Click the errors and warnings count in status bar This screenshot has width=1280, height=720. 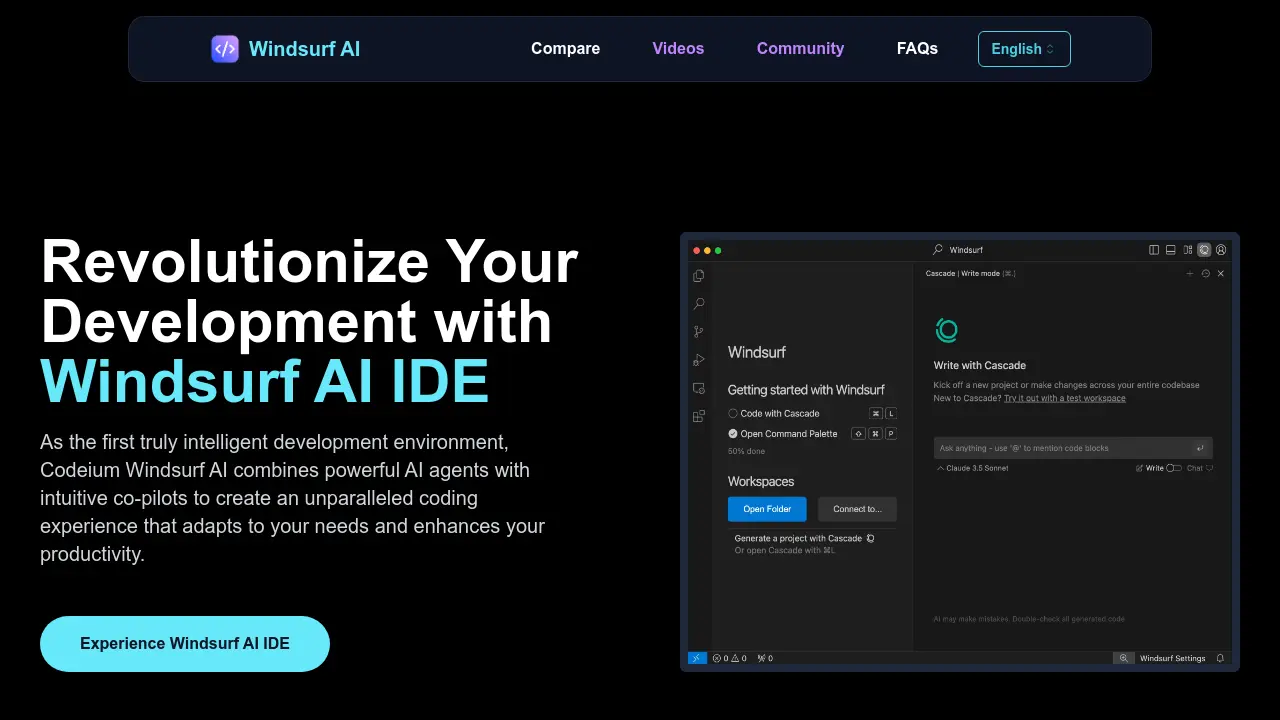coord(730,658)
